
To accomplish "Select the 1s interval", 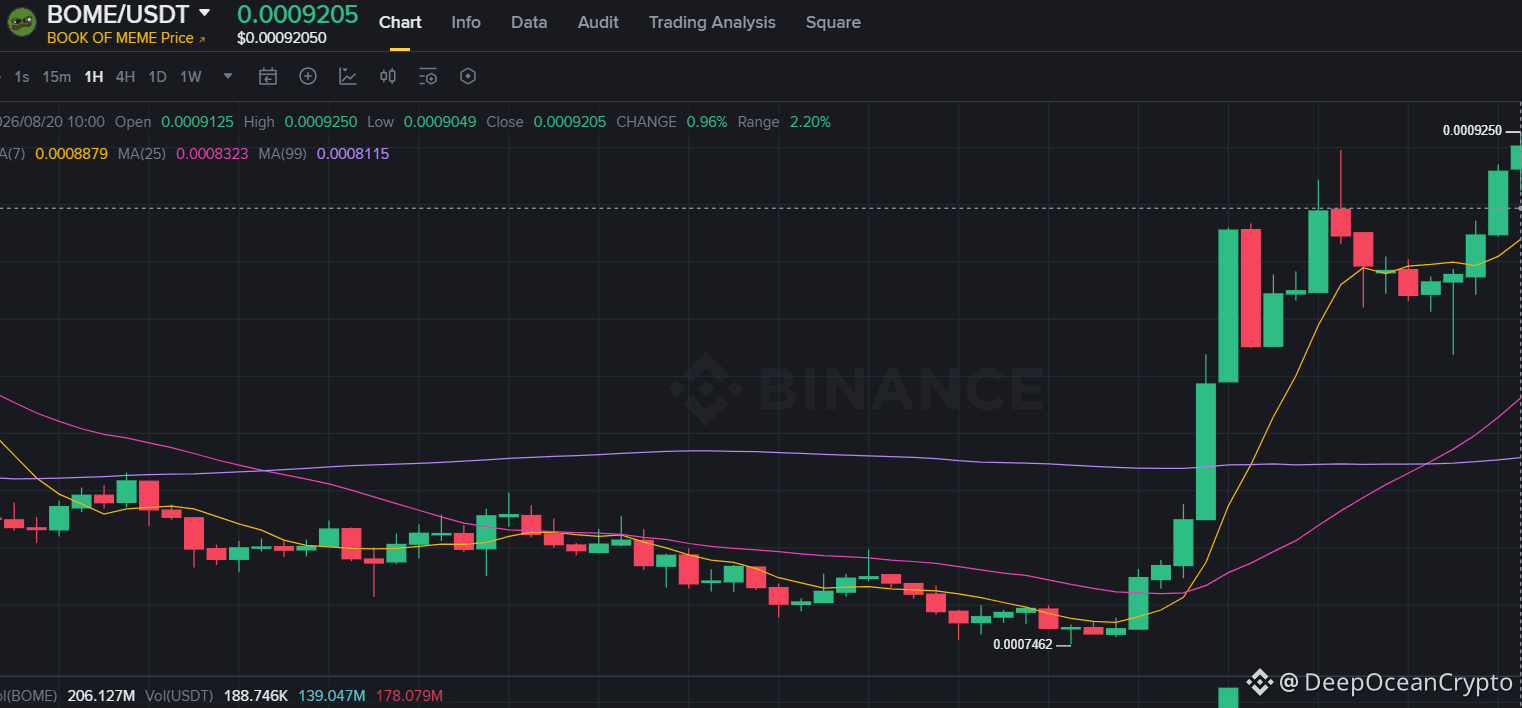I will [x=22, y=77].
